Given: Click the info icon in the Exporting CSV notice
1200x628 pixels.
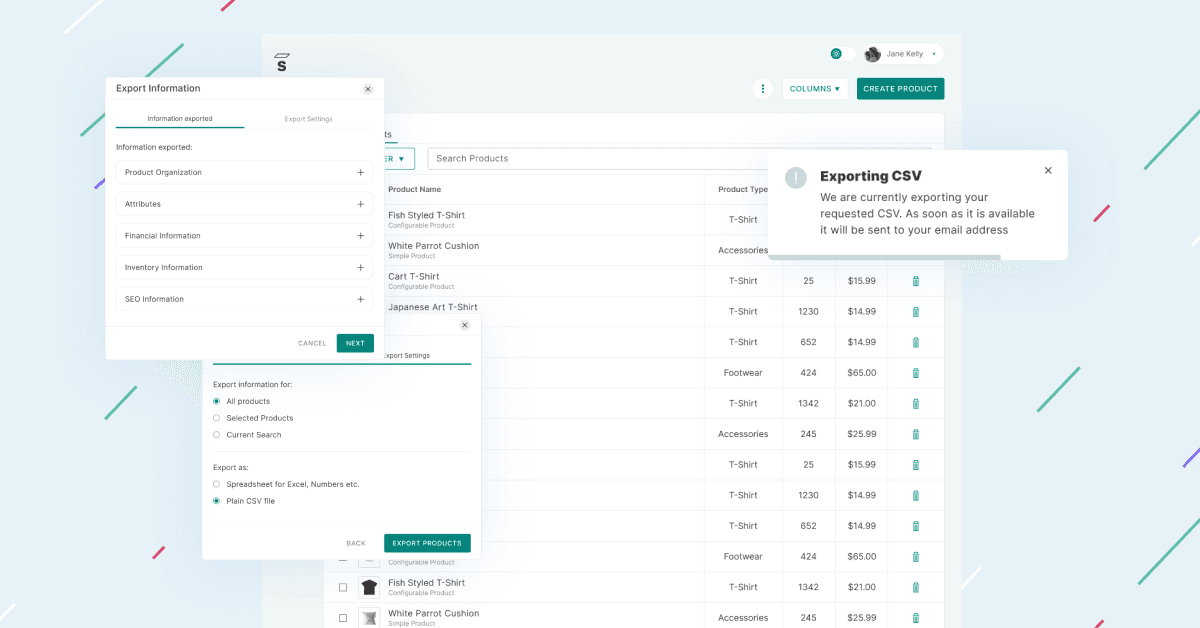Looking at the screenshot, I should (x=795, y=177).
